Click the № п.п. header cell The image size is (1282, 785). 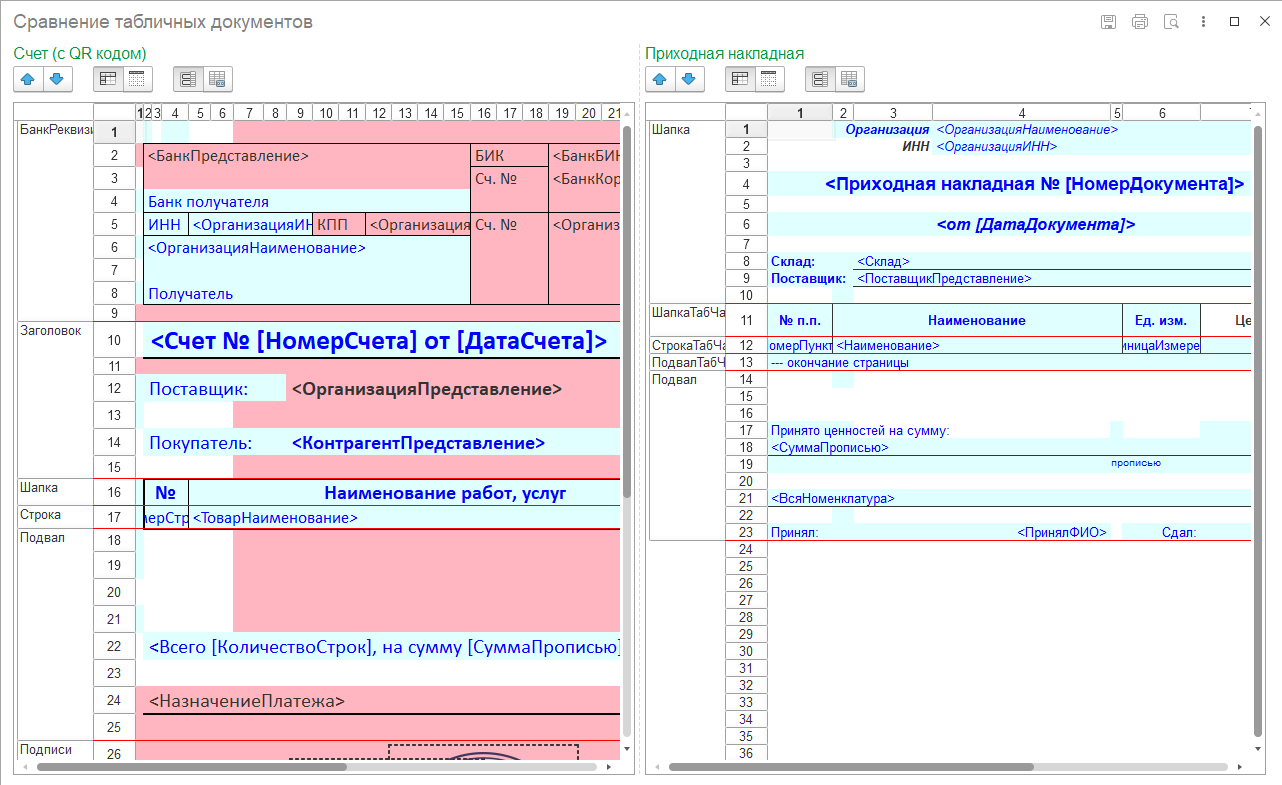click(799, 320)
